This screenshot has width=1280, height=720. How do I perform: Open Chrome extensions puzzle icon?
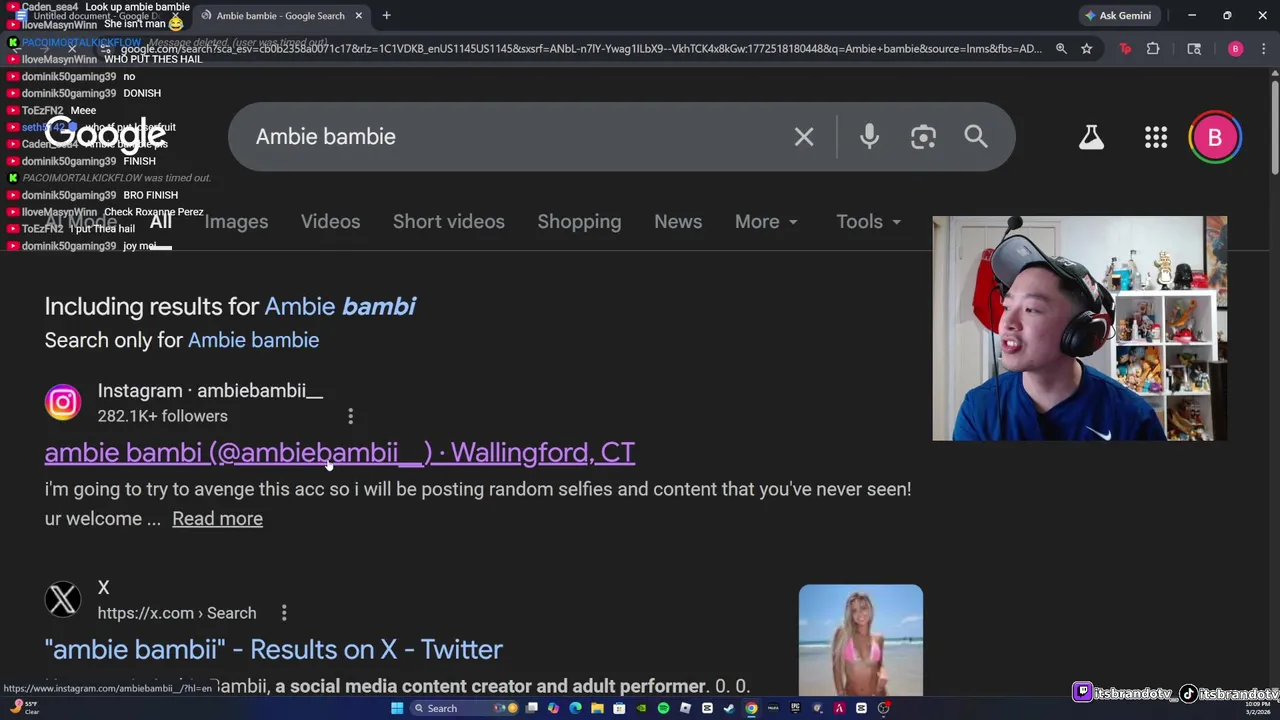click(x=1153, y=49)
